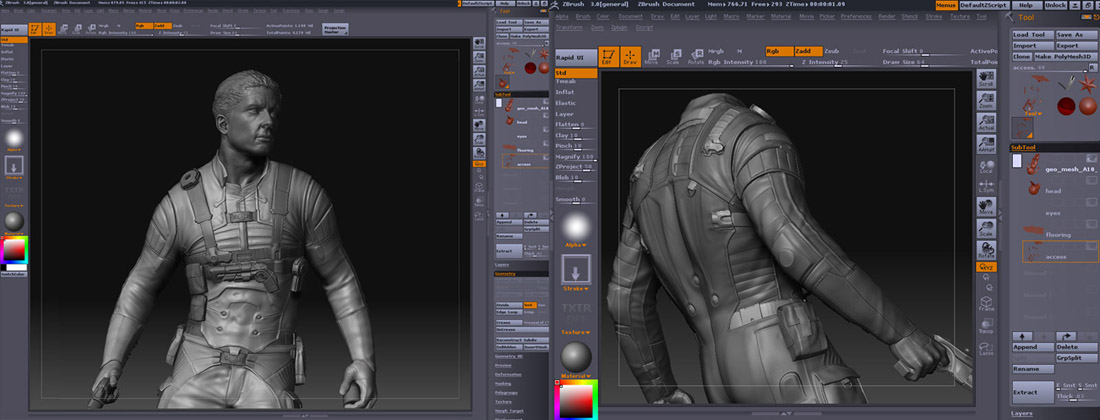Activate Edit mode icon in right ZBrush window
Viewport: 1100px width, 420px height.
point(608,56)
